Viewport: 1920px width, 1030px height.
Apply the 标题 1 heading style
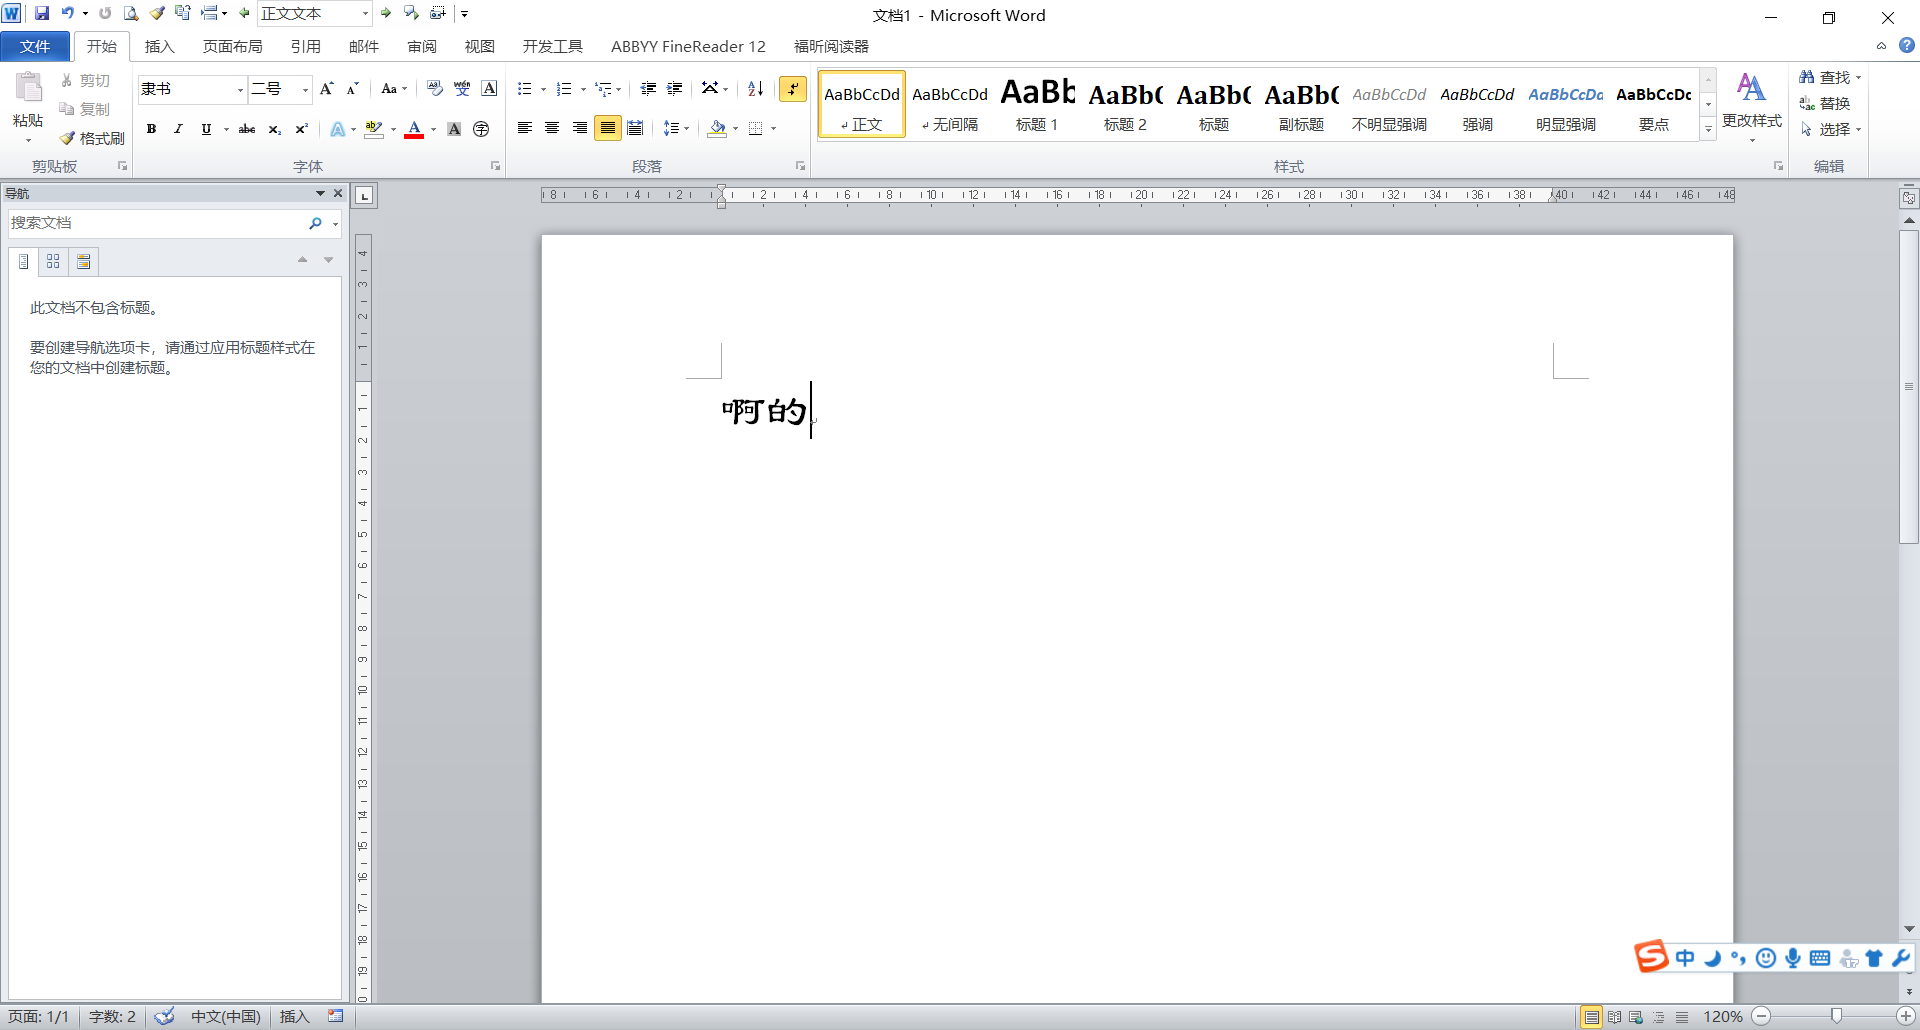pyautogui.click(x=1037, y=104)
